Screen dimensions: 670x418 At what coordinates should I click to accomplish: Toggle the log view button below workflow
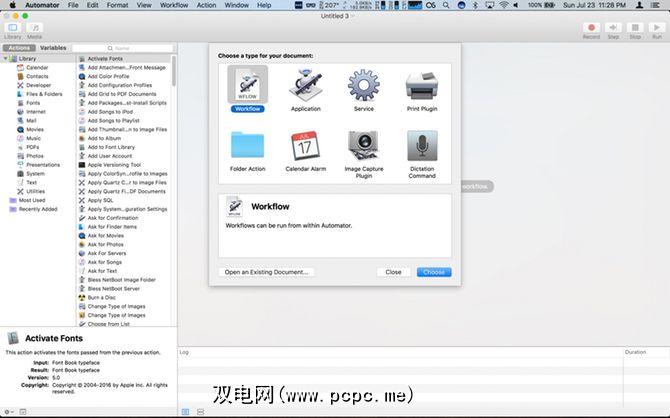click(185, 412)
